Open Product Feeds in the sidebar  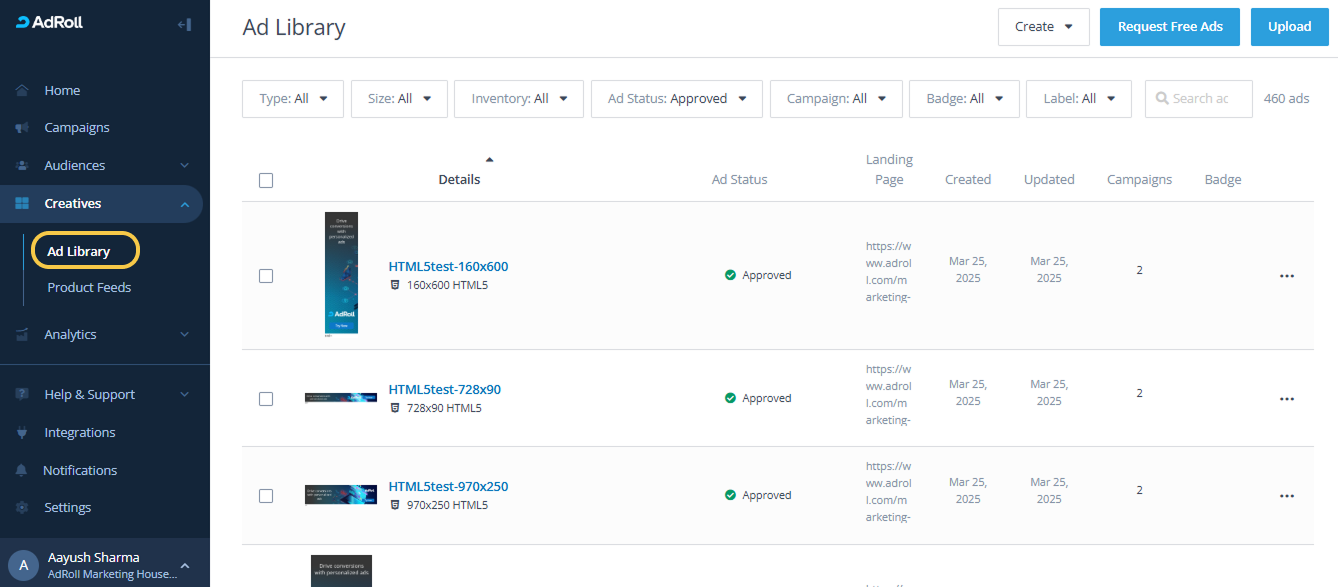[89, 288]
